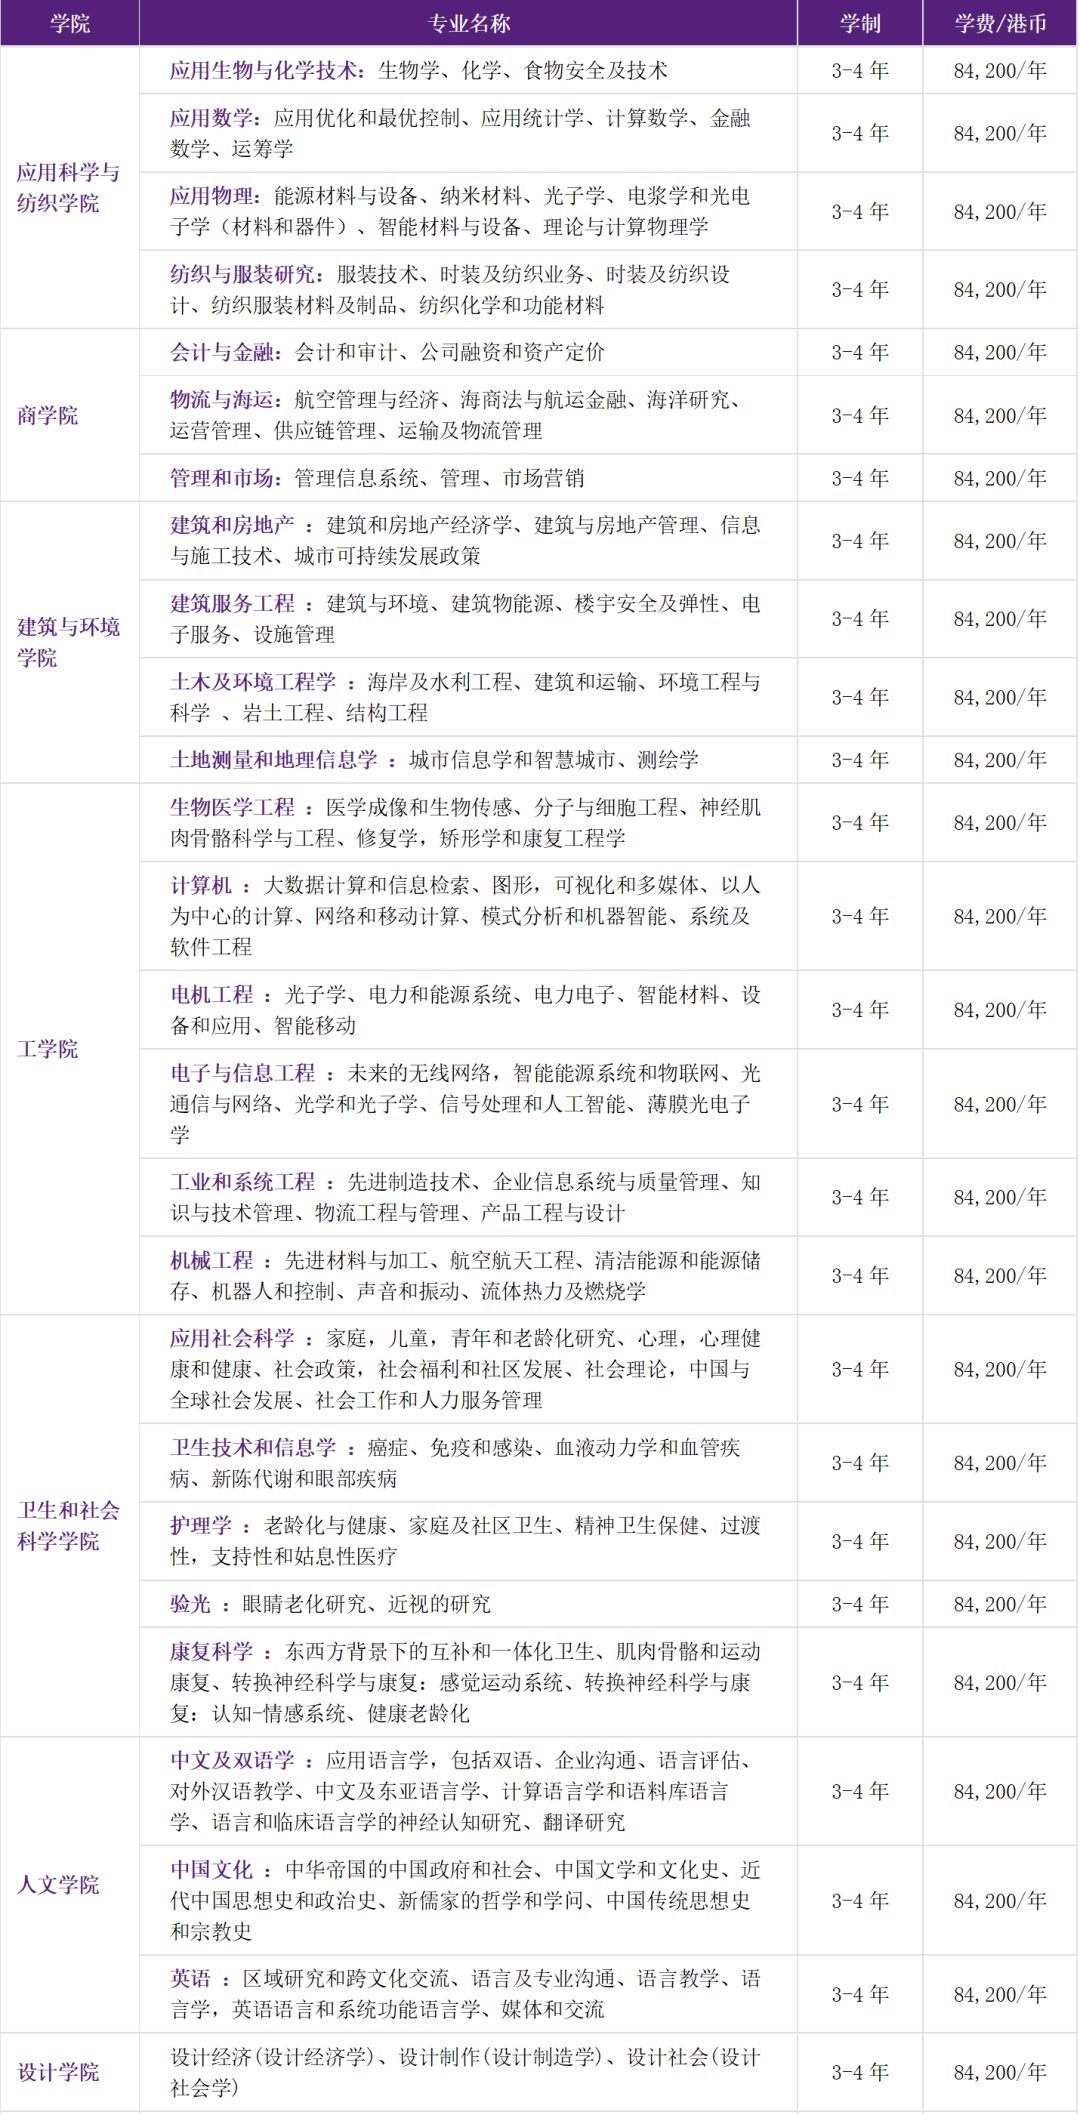Click the 专业名称 column header
Viewport: 1080px width, 2114px height.
[468, 23]
